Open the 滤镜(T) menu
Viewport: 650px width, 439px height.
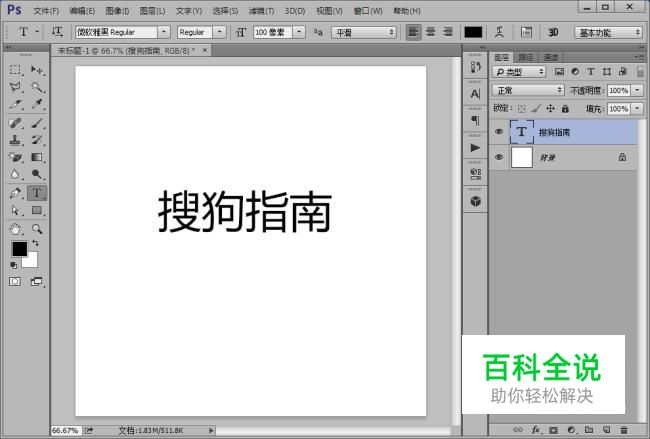click(x=261, y=11)
